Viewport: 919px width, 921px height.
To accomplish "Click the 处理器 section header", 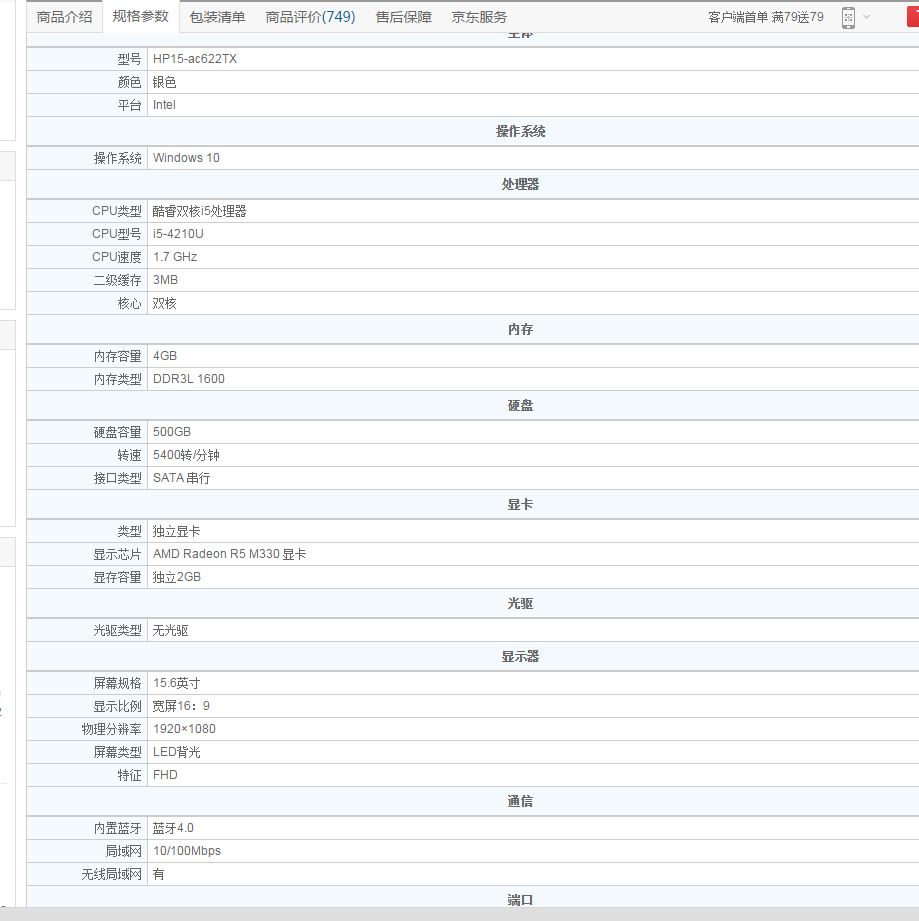I will point(520,184).
